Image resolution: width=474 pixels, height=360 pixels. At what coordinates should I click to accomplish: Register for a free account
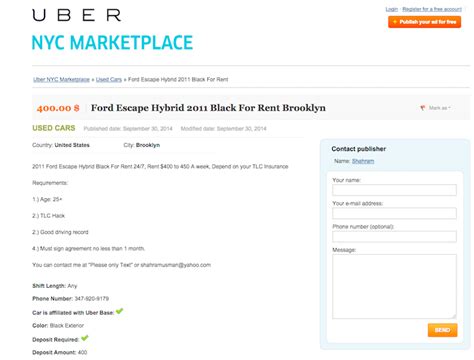(x=432, y=9)
